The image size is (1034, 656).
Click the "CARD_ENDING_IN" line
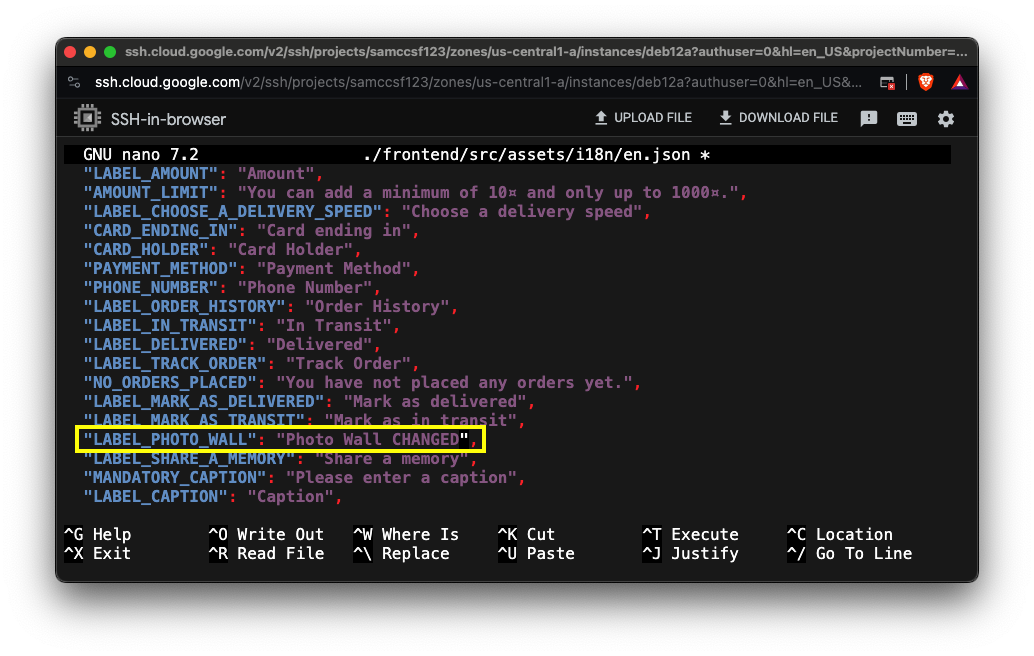click(x=251, y=231)
